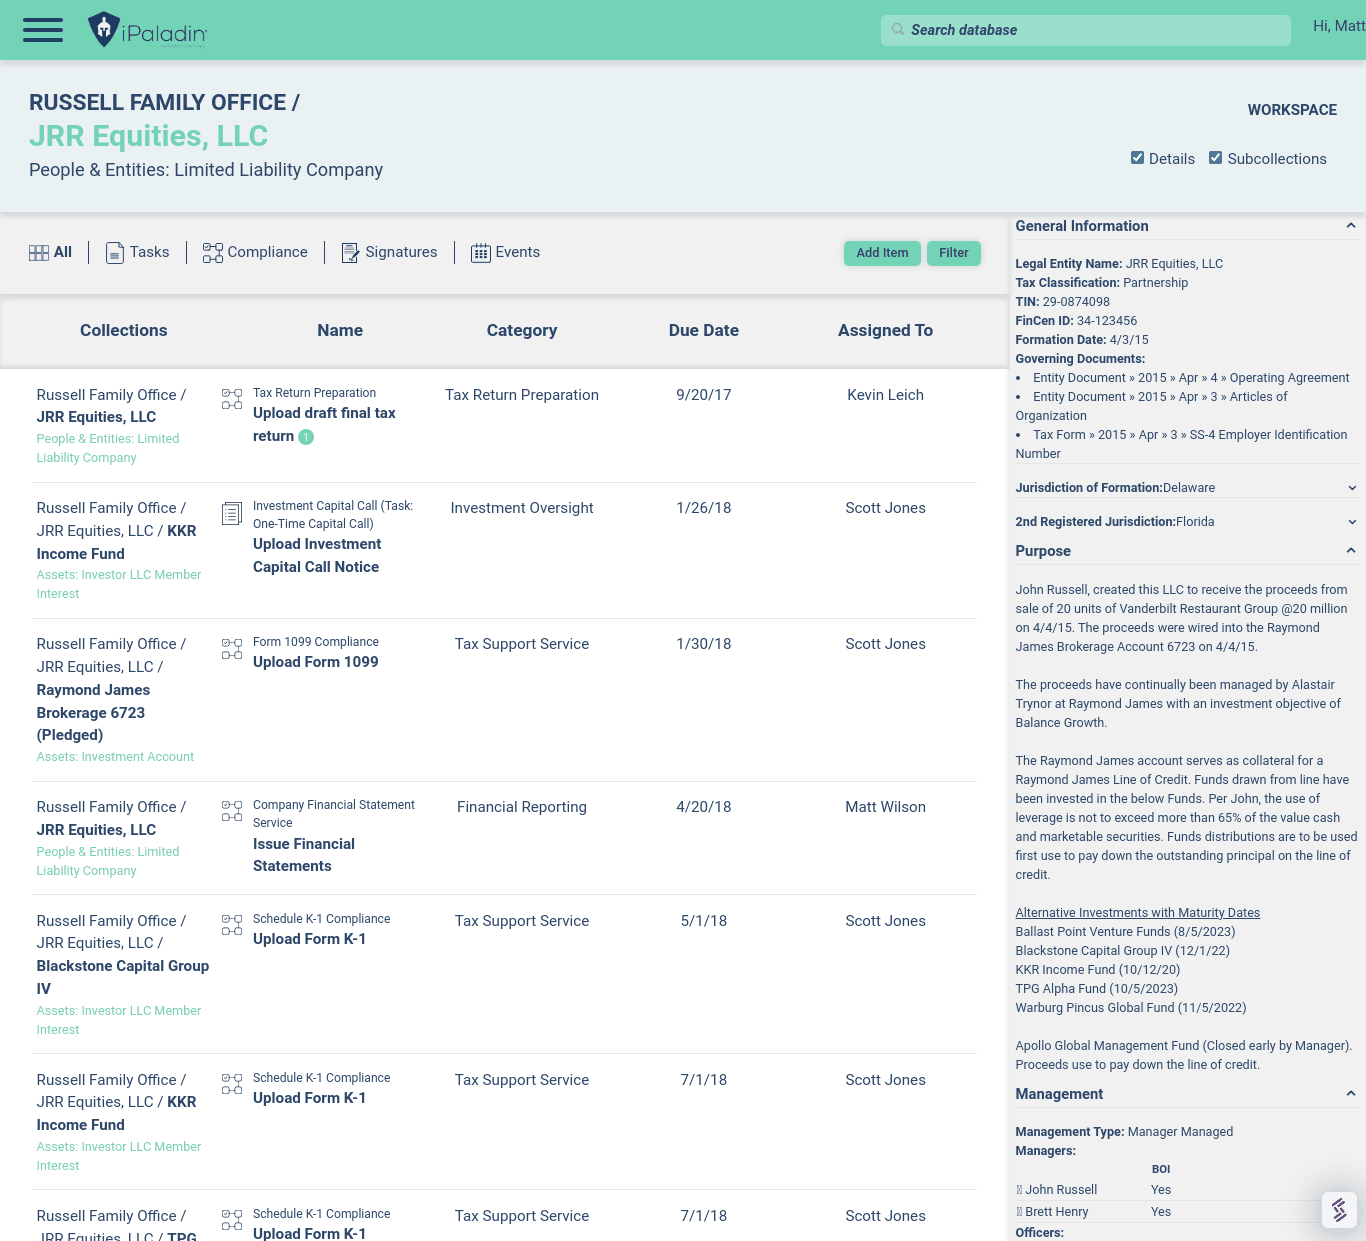1366x1241 pixels.
Task: Click in the Search database field
Action: 1086,30
